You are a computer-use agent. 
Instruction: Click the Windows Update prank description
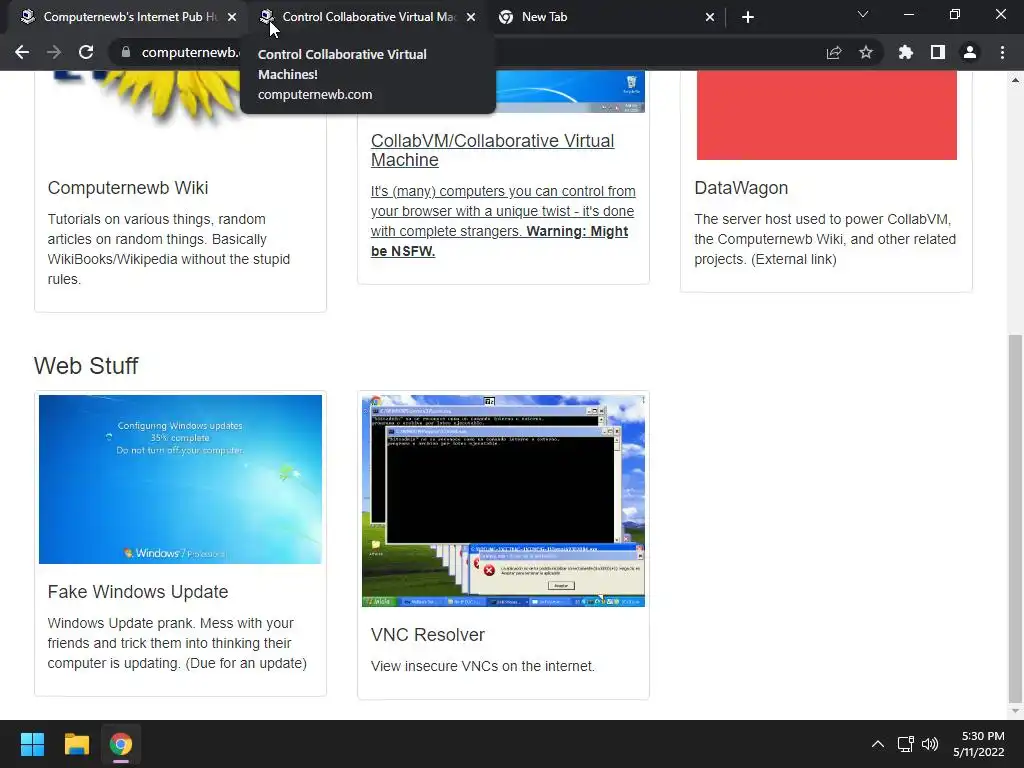pos(177,643)
